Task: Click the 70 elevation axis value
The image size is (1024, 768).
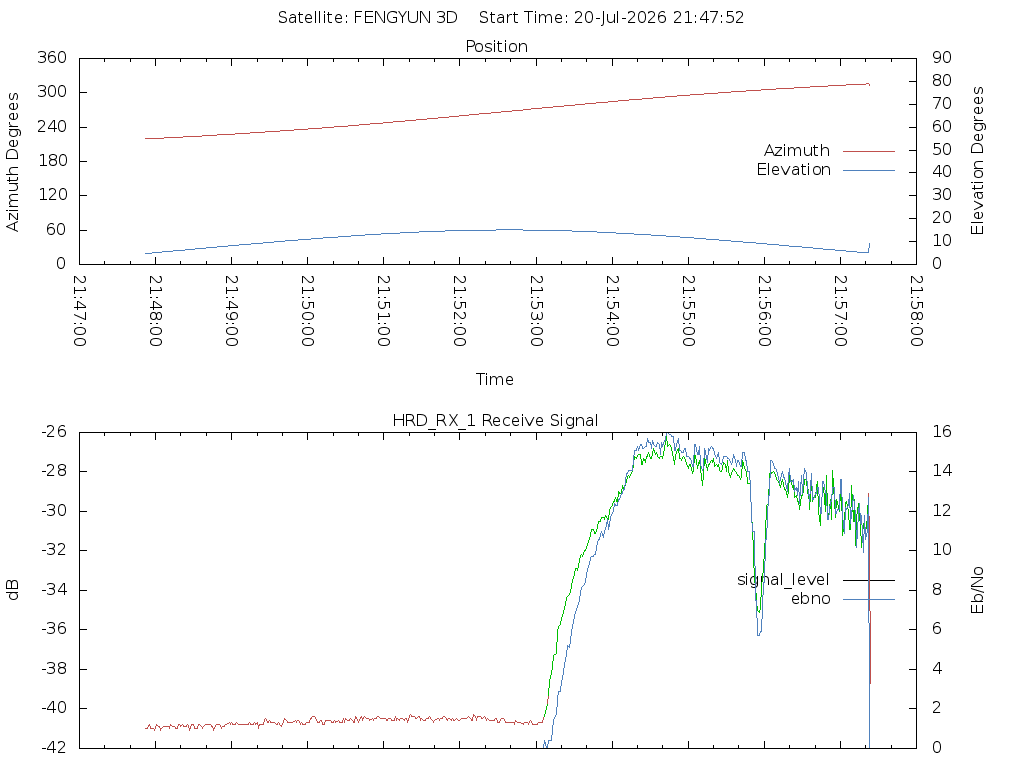Action: [x=942, y=103]
